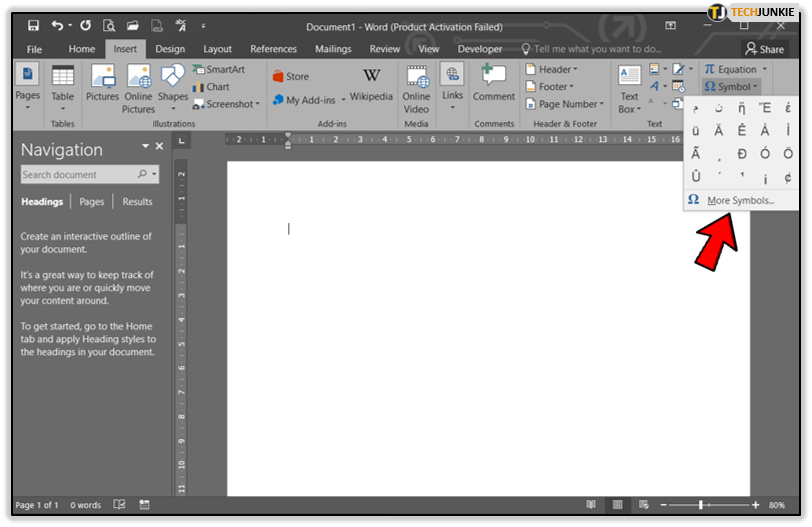Click the Page 1 of 1 indicator
This screenshot has width=812, height=527.
point(37,505)
